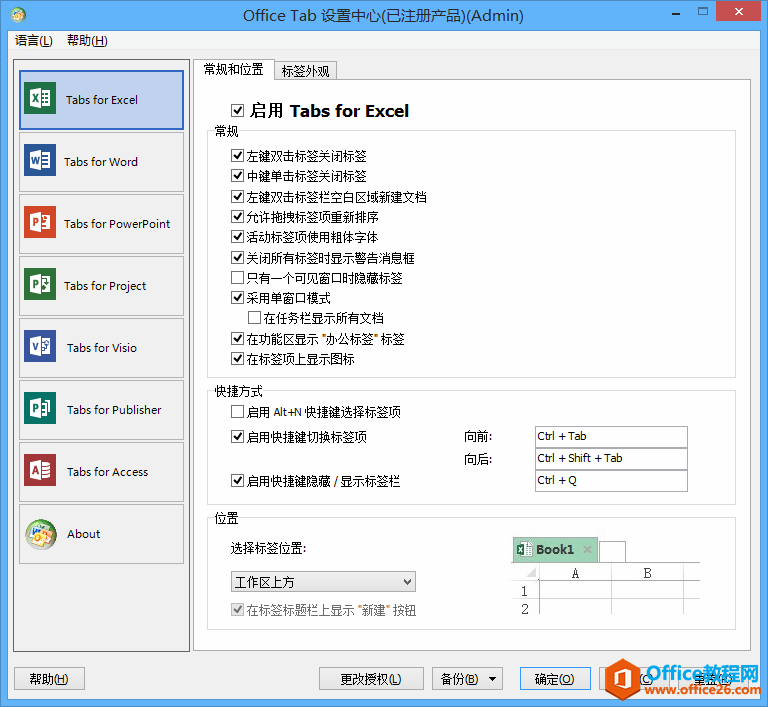
Task: Toggle 左键双击标签关闭标签 checkbox
Action: point(238,156)
